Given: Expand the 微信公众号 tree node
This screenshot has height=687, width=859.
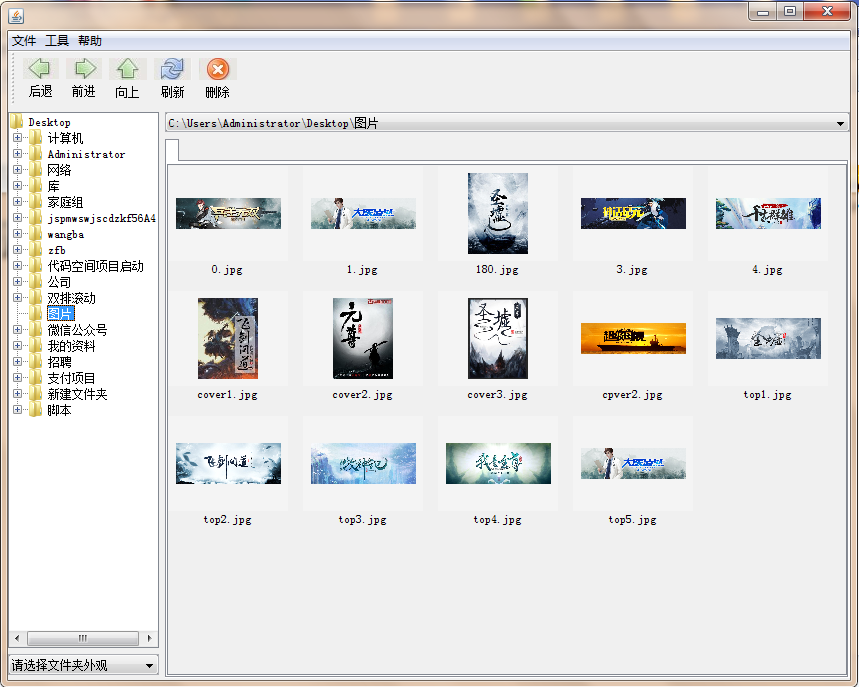Looking at the screenshot, I should (18, 329).
